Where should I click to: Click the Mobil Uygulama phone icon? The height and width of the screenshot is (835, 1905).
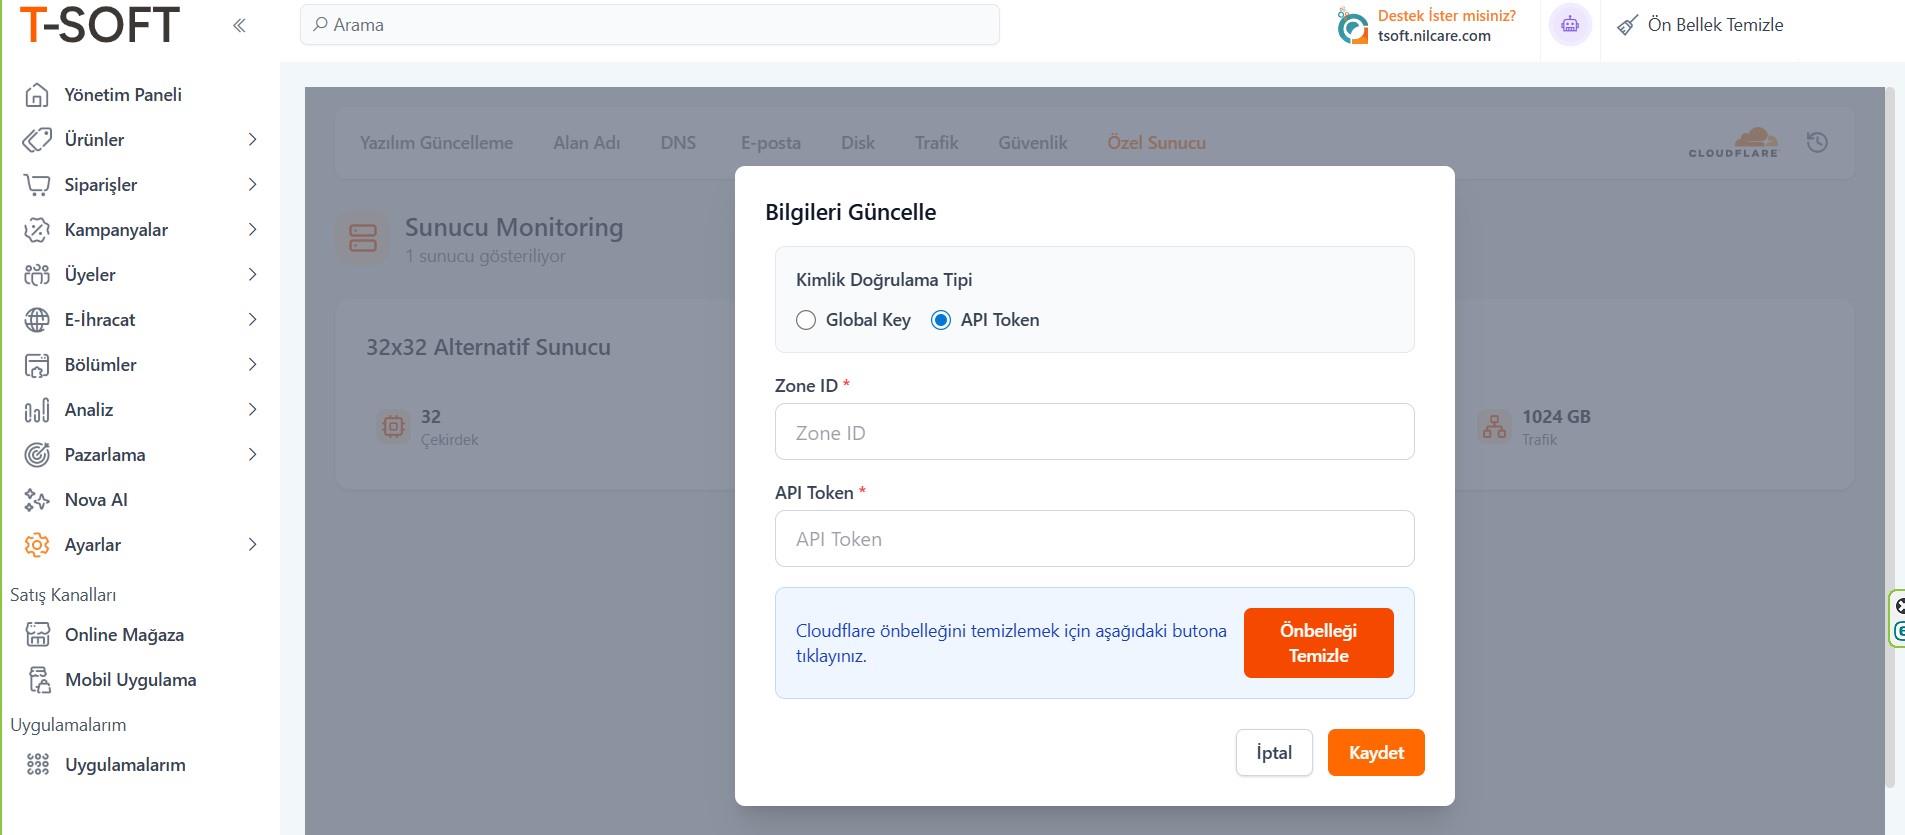point(38,680)
